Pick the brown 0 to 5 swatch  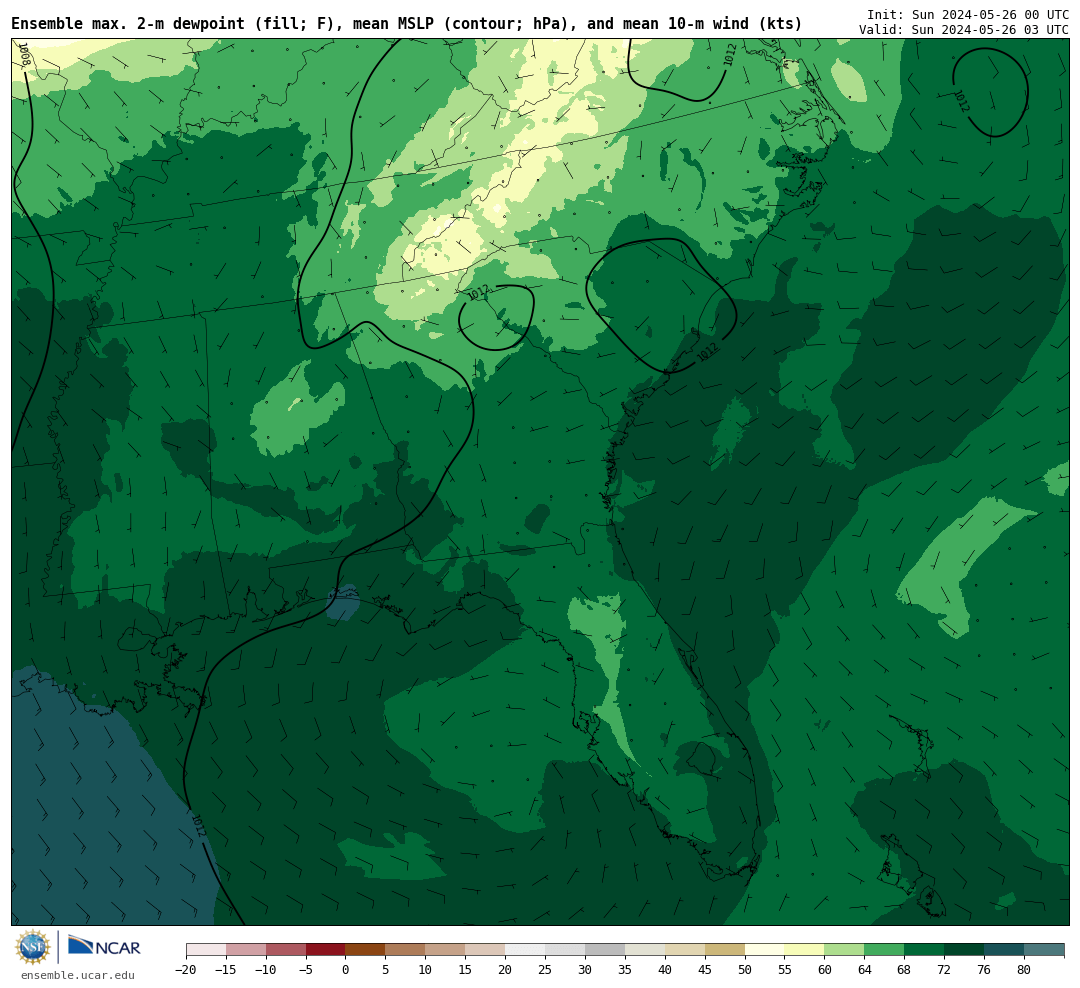[366, 950]
